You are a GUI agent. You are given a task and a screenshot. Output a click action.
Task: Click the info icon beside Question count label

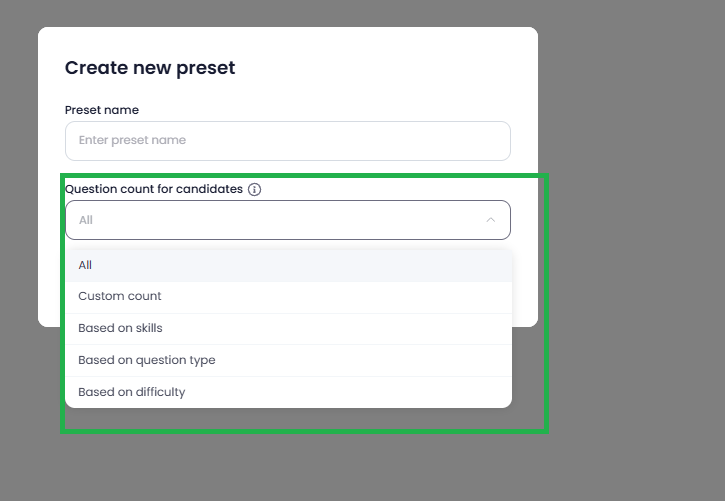254,189
